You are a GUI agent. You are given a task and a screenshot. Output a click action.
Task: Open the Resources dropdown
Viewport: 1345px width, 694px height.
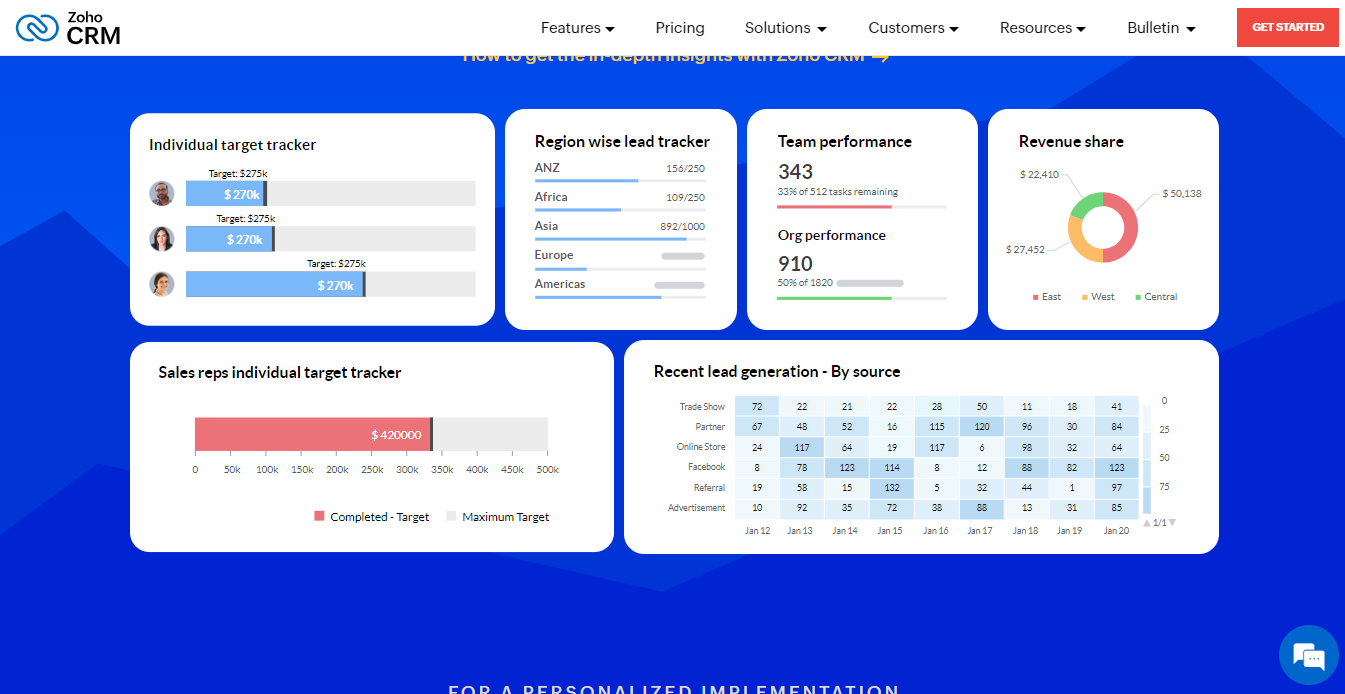tap(1043, 28)
